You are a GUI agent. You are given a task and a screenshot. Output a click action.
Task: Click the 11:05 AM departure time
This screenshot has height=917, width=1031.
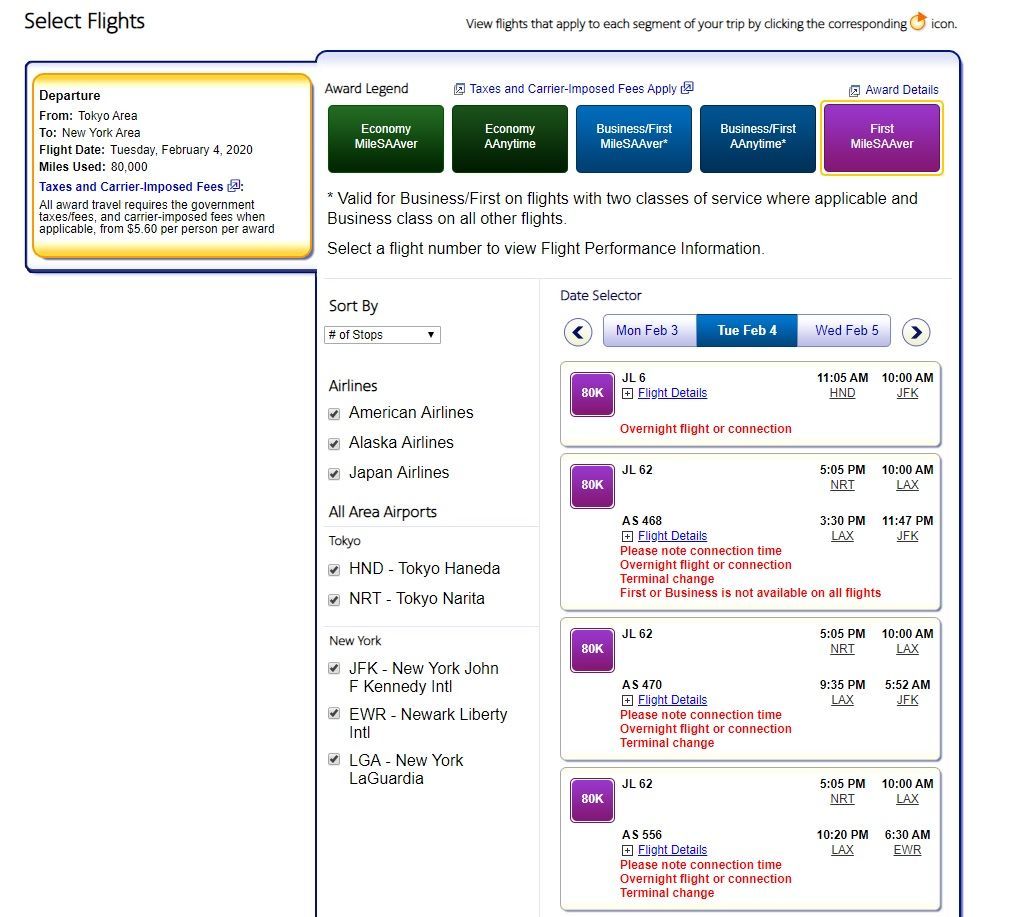tap(842, 378)
